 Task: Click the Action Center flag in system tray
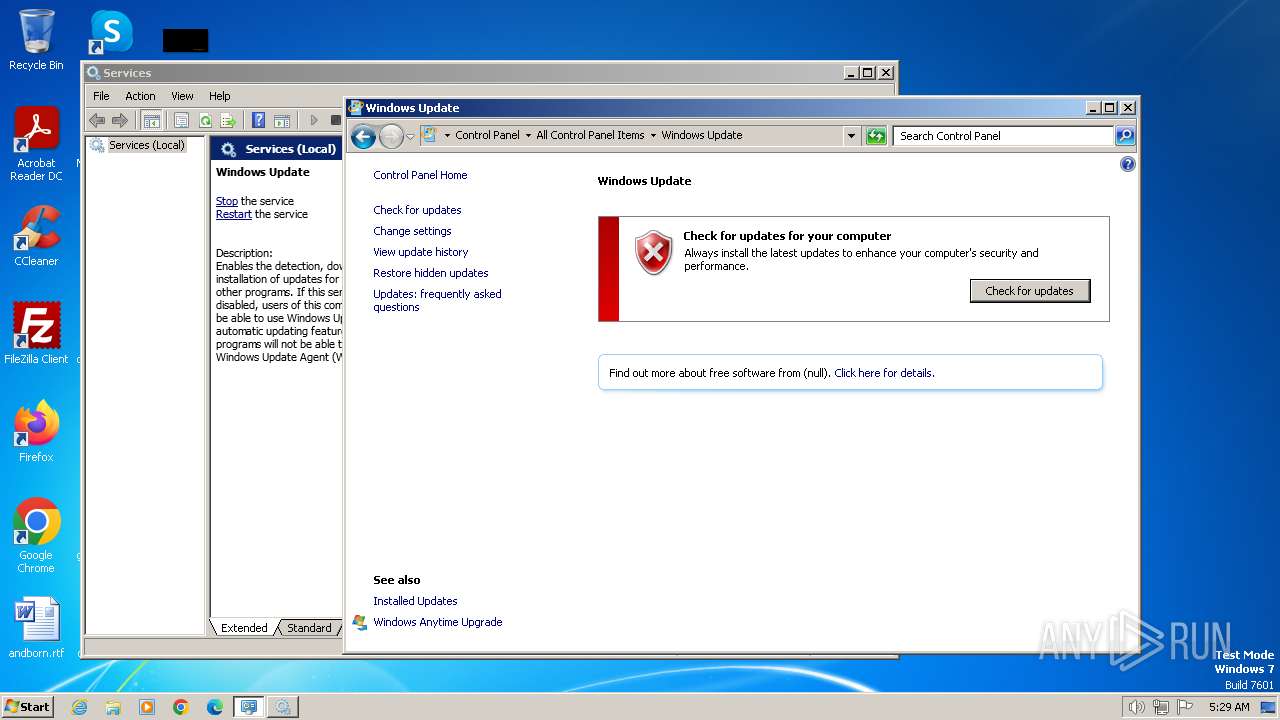[1185, 707]
